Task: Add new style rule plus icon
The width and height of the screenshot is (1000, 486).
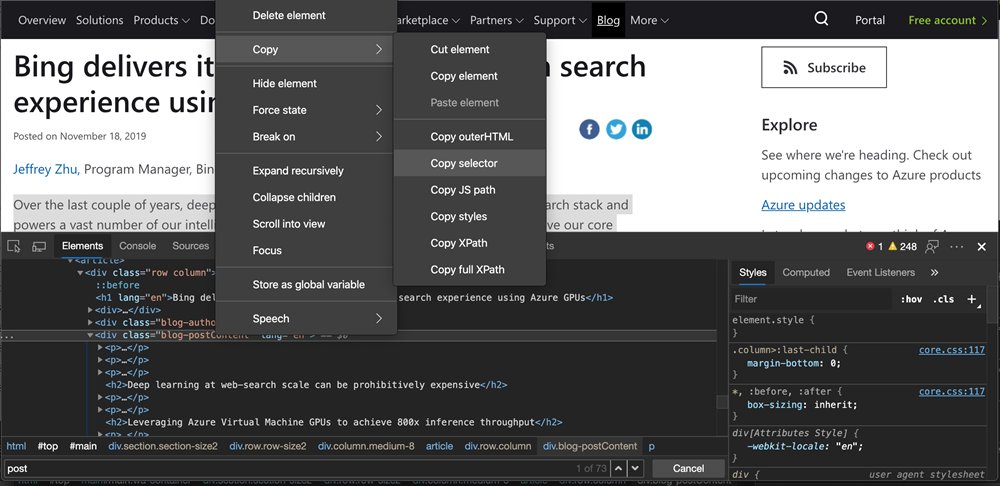Action: [x=972, y=298]
